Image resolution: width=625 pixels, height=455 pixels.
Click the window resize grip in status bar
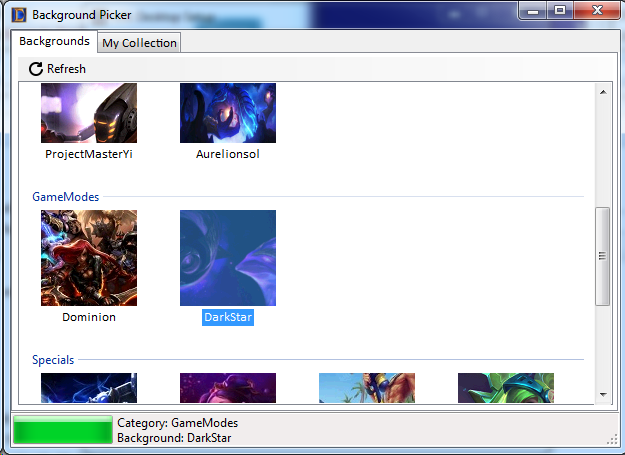point(612,439)
